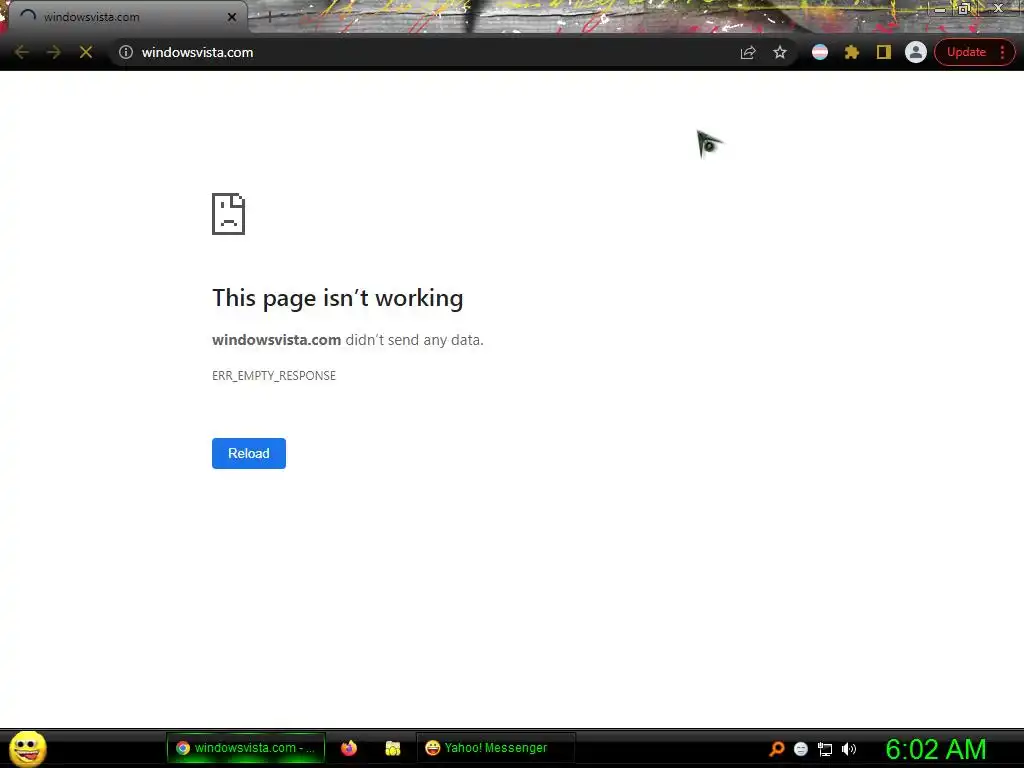Minimize the Chrome window
Screen dimensions: 1024x768
point(940,8)
